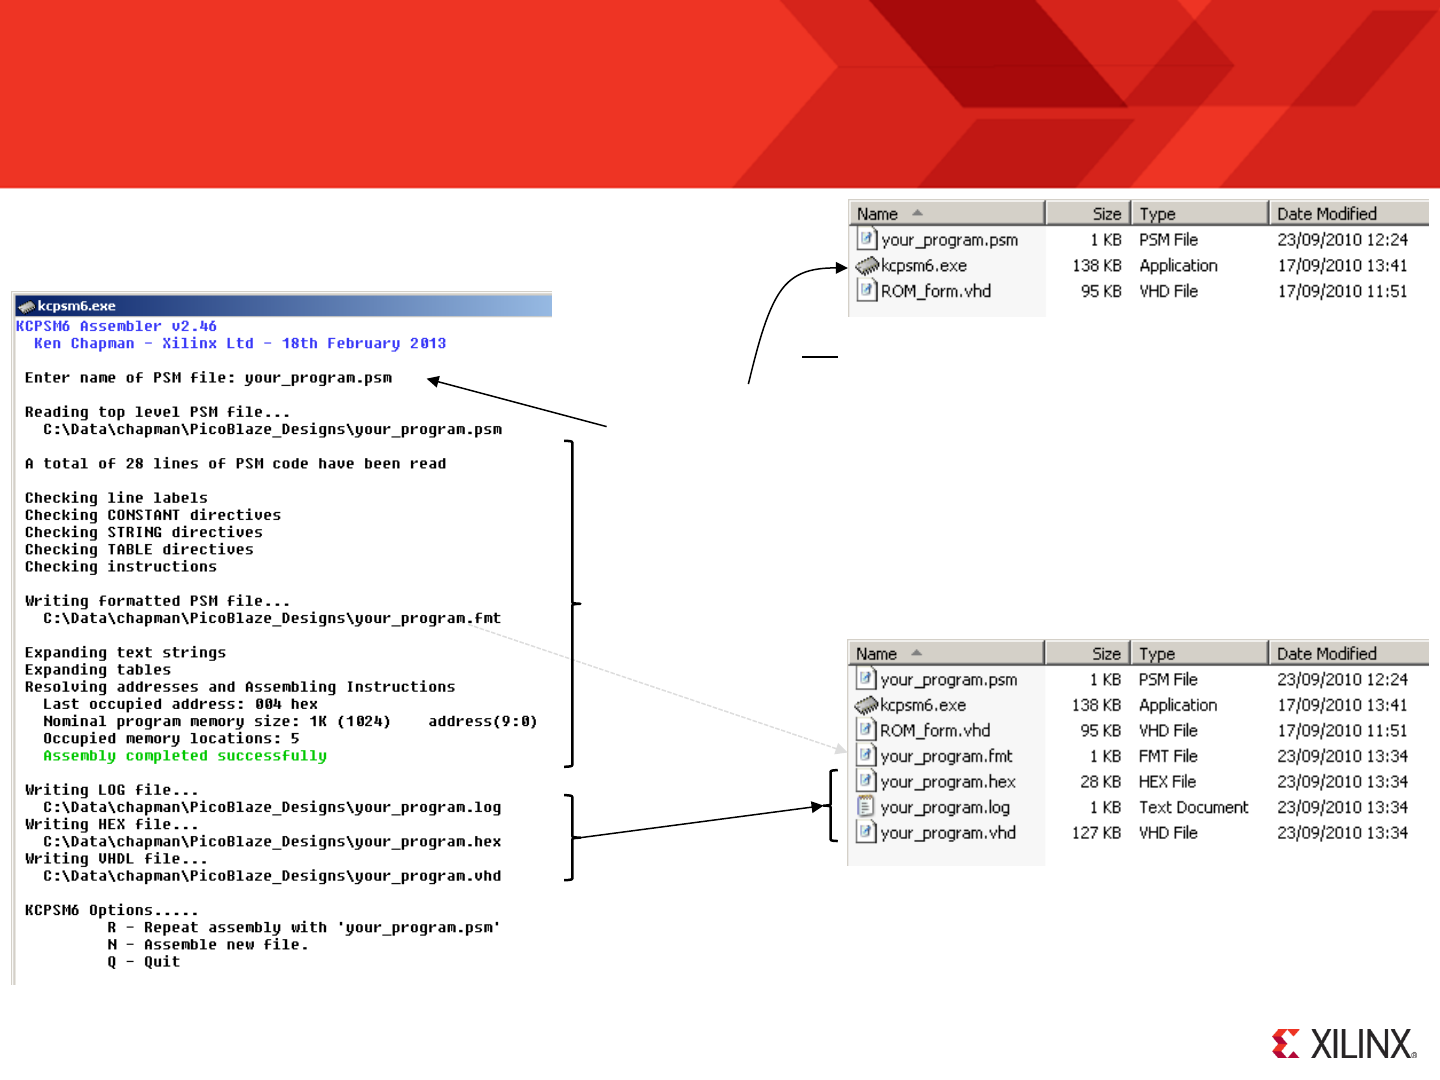
Task: Click the your_program.fmt file icon
Action: 866,756
